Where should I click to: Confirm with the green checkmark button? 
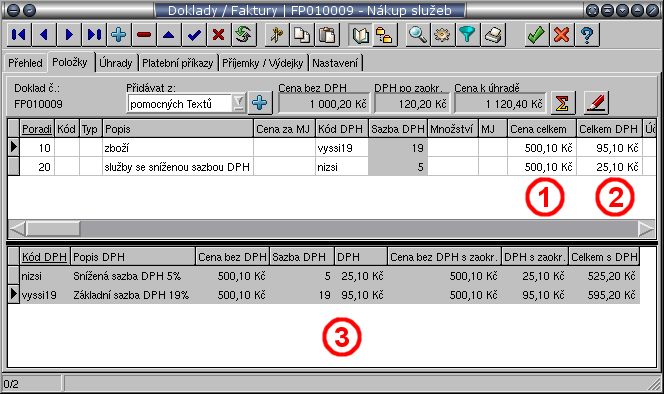(x=536, y=34)
